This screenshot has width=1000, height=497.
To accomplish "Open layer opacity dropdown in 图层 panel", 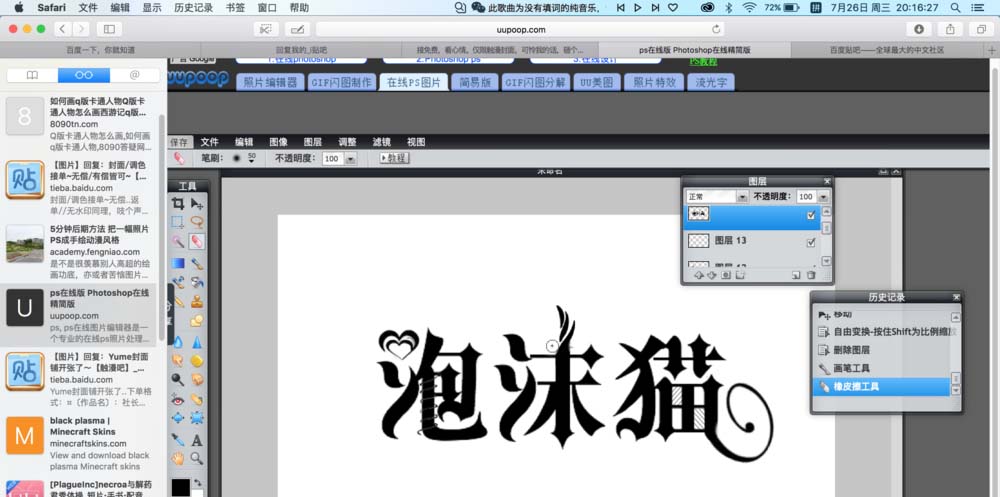I will click(x=823, y=197).
